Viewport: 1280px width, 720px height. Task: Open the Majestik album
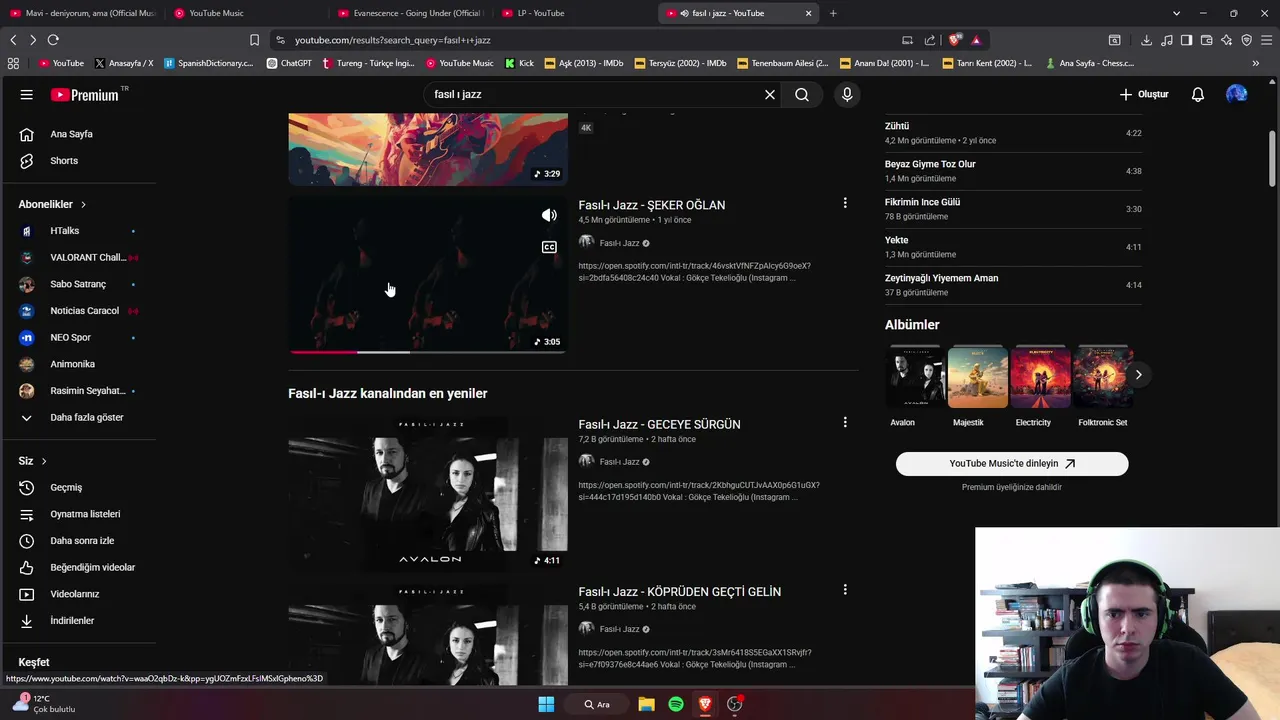click(978, 376)
